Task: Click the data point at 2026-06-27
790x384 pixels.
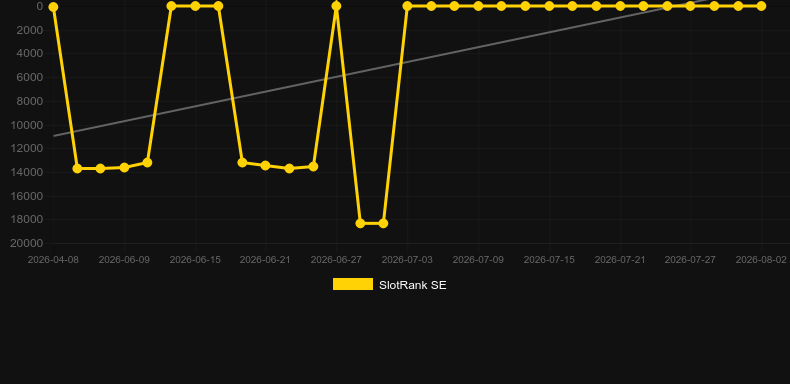Action: pyautogui.click(x=336, y=6)
